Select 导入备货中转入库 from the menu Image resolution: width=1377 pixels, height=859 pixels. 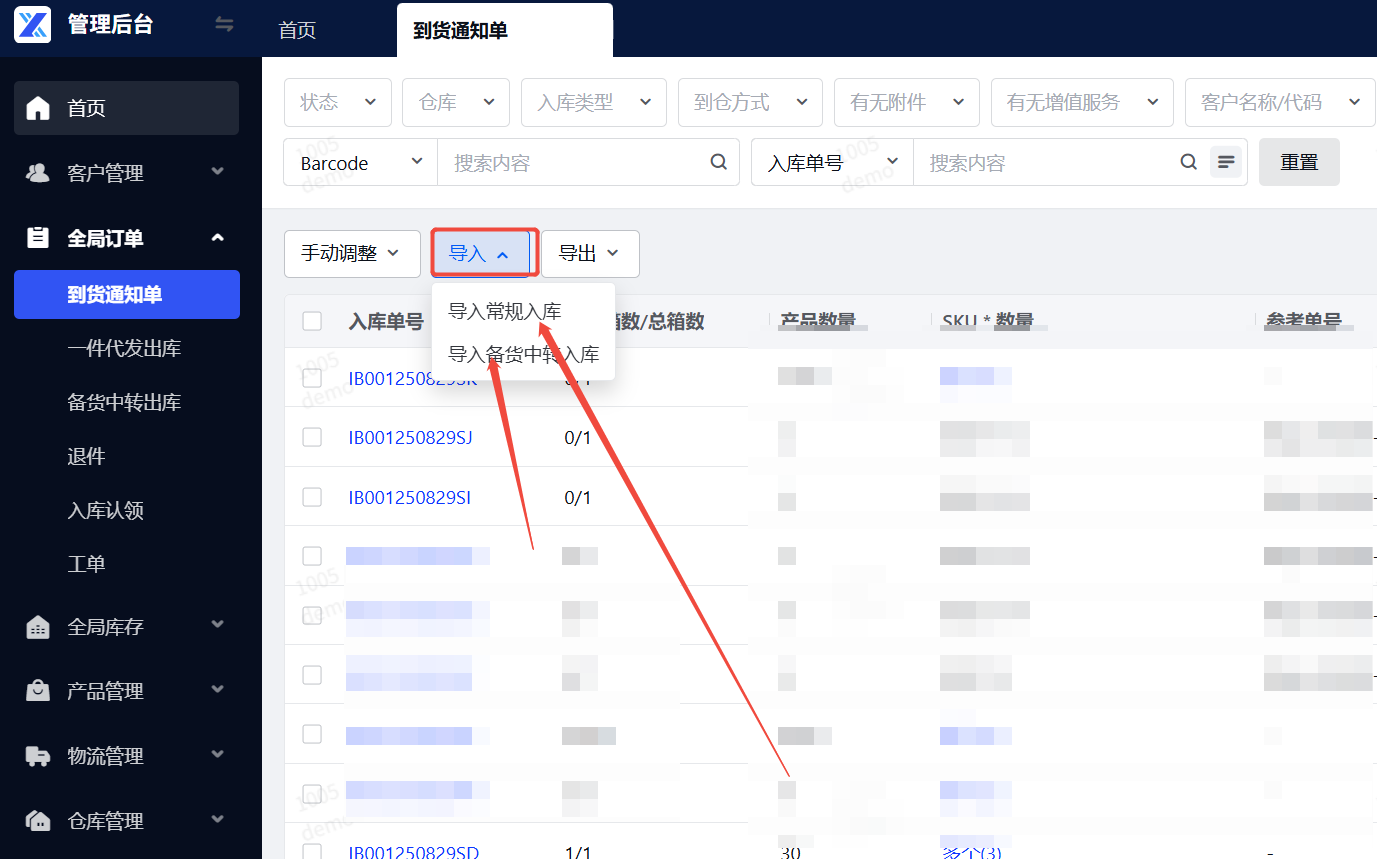click(x=524, y=354)
